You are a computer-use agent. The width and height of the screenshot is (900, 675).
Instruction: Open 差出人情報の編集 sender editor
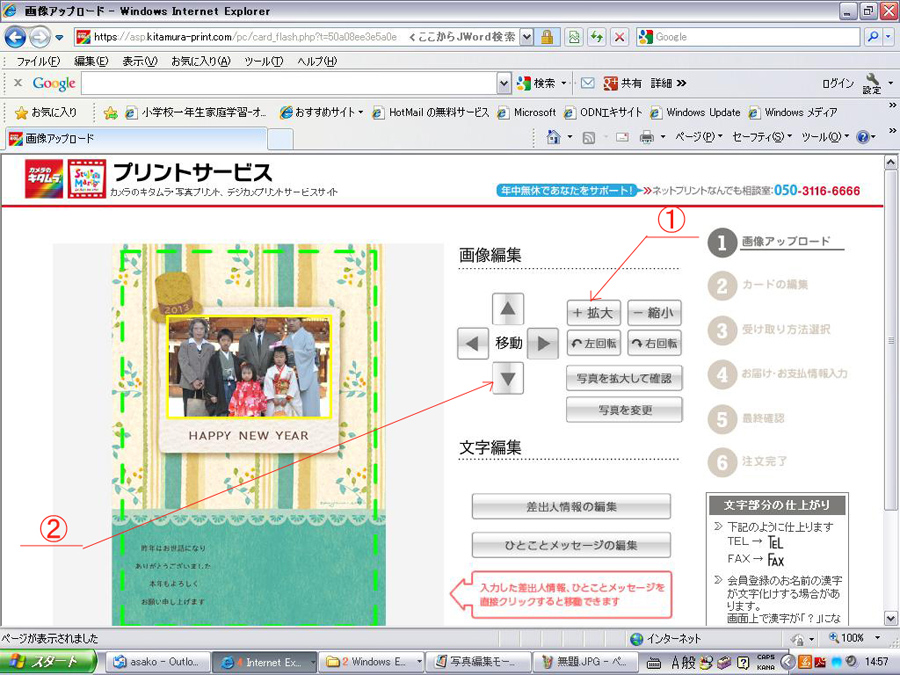tap(571, 507)
